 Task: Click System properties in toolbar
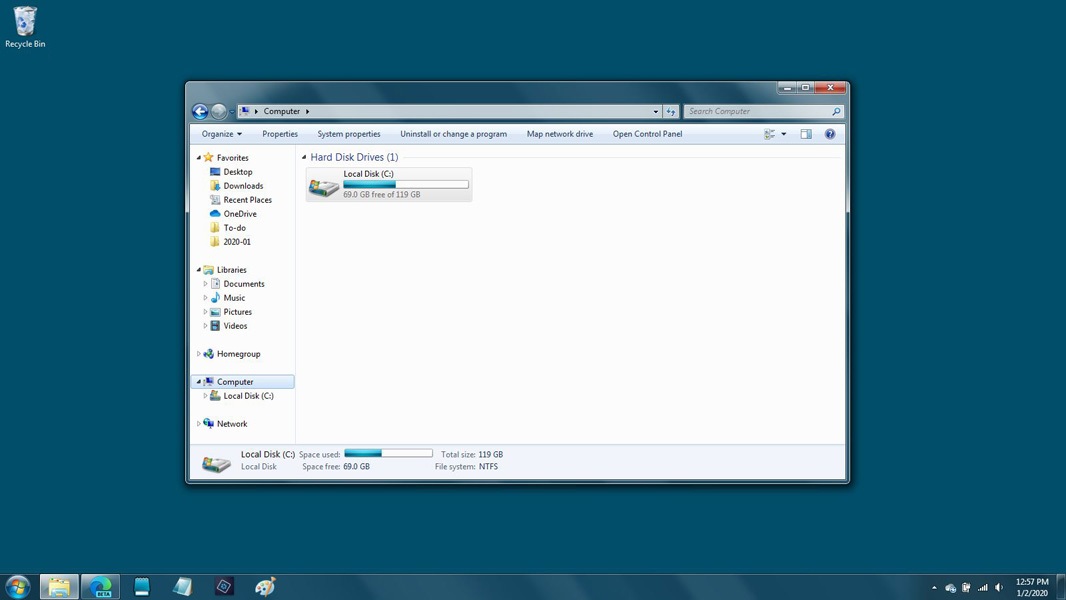349,134
